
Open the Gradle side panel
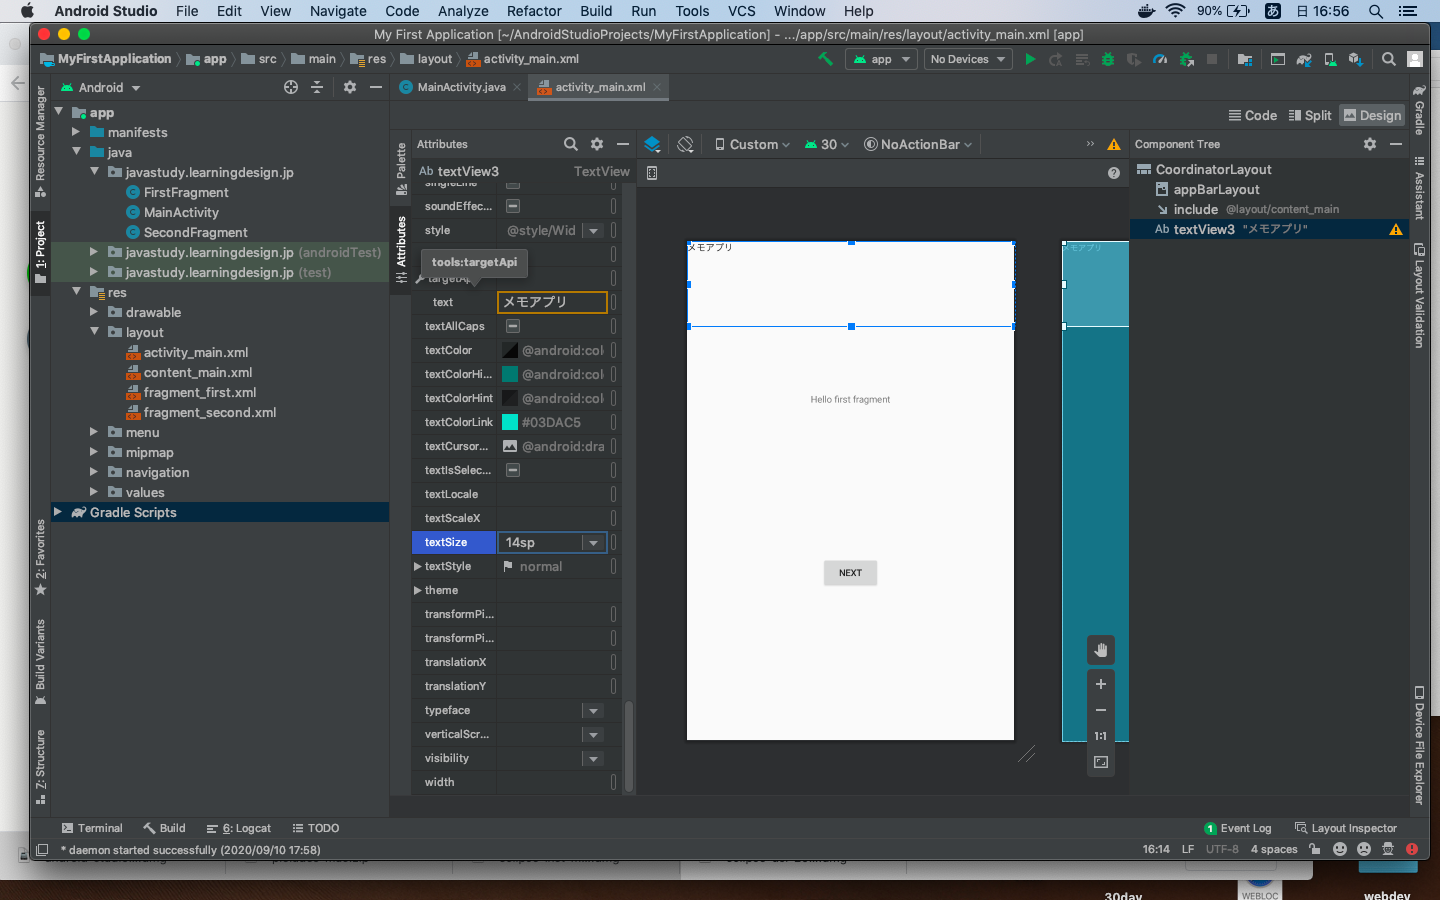click(x=1419, y=109)
